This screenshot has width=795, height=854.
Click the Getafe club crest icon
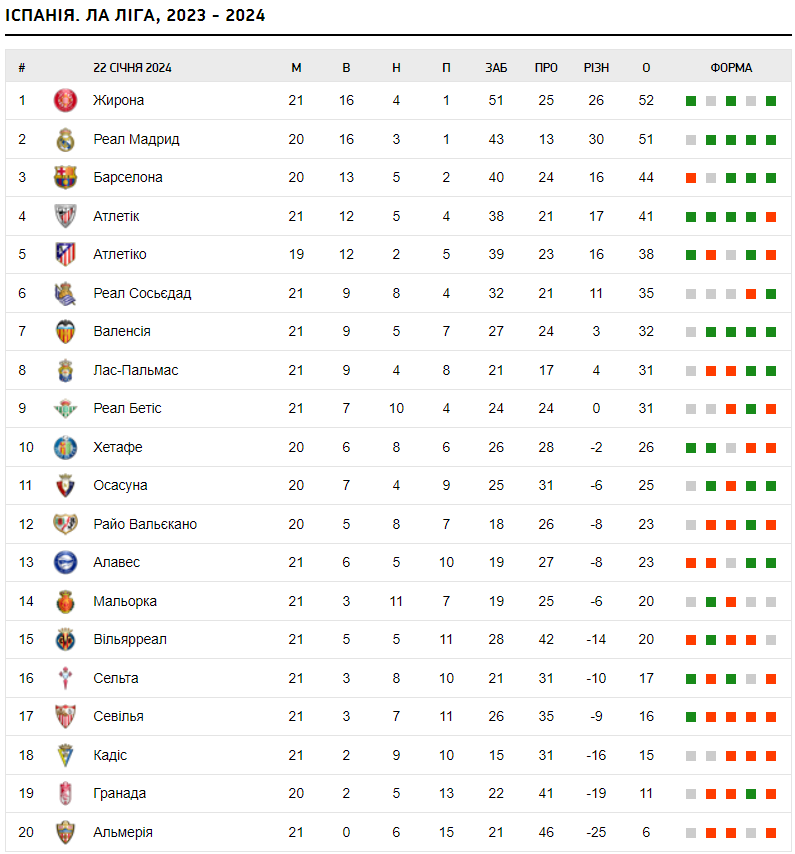click(x=65, y=447)
